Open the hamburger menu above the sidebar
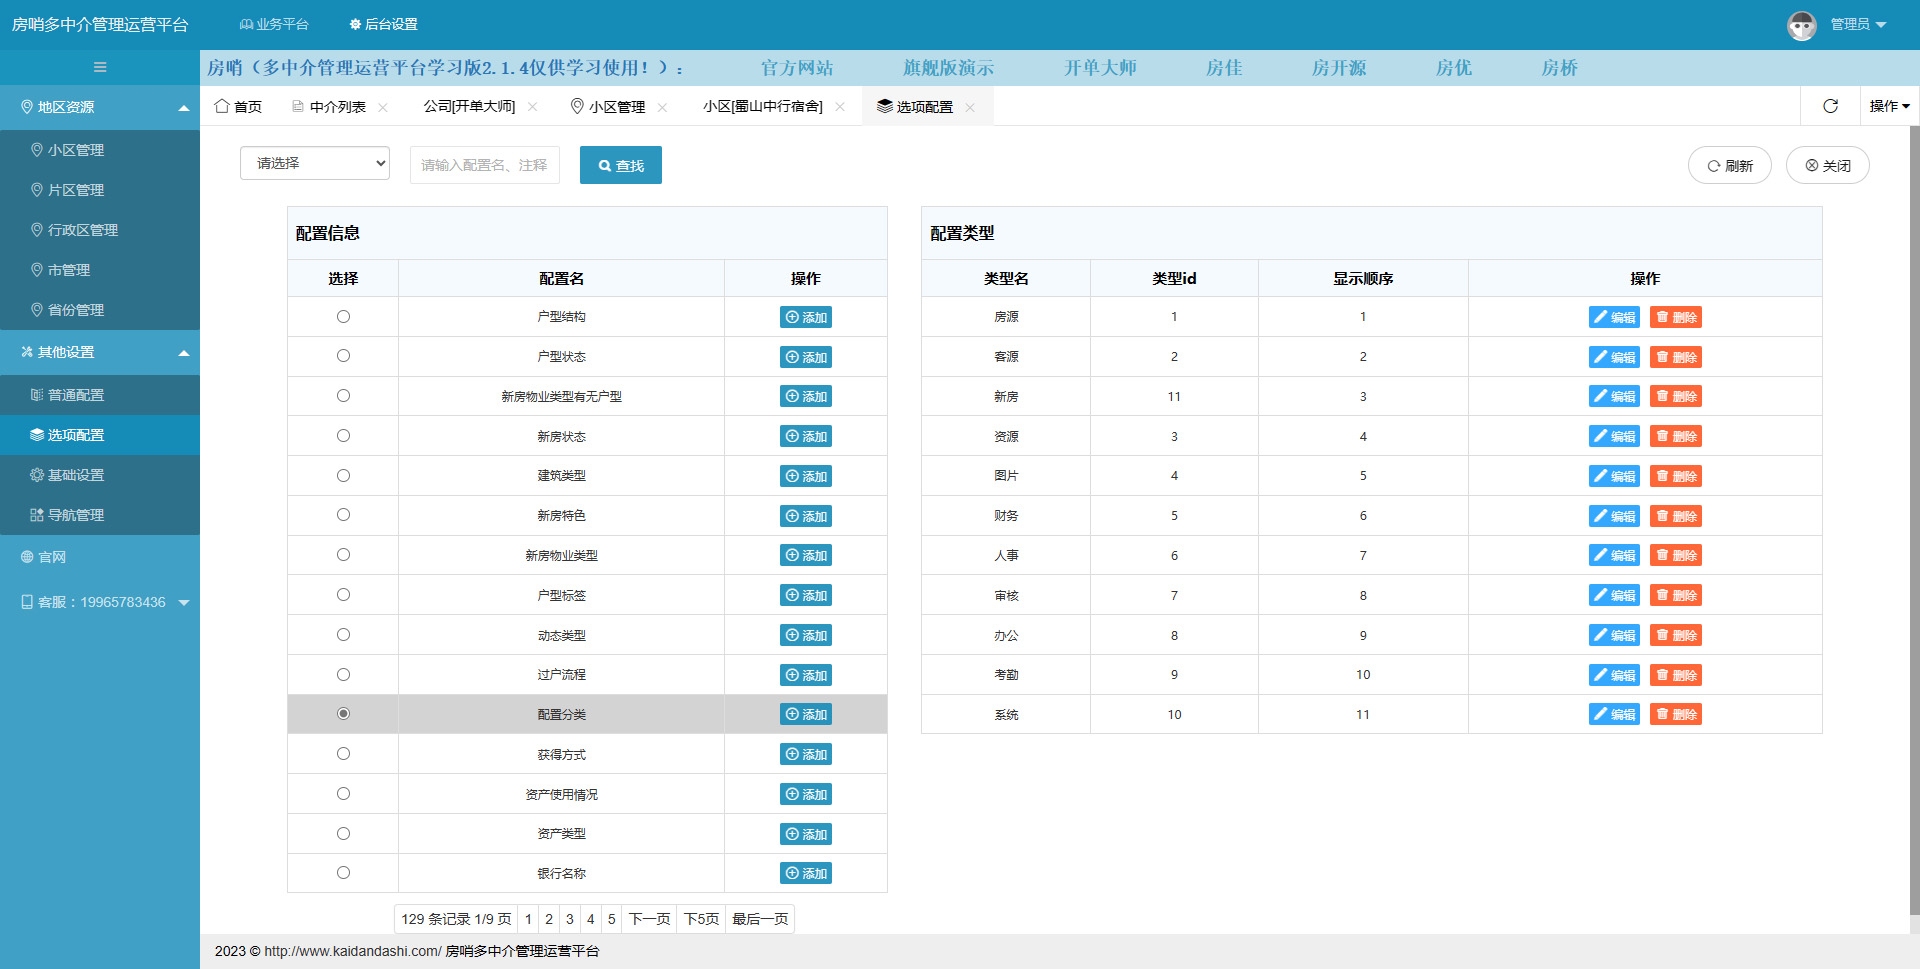Screen dimensions: 1920x969 (x=99, y=67)
